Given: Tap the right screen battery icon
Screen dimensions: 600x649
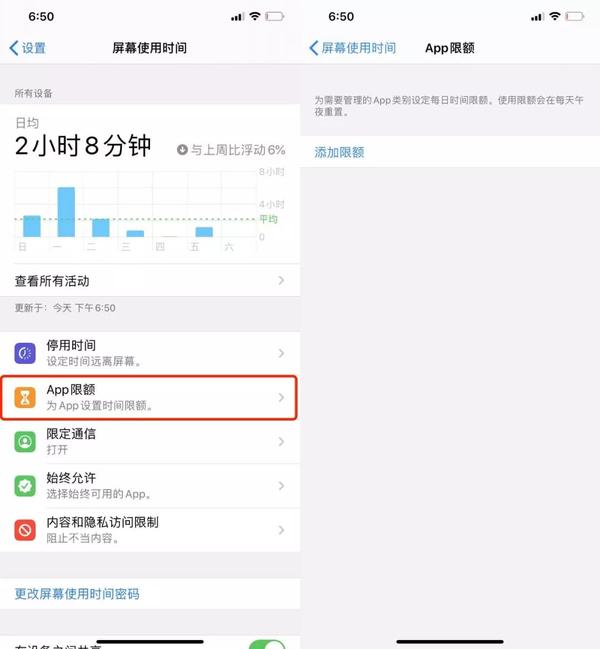Looking at the screenshot, I should click(575, 17).
